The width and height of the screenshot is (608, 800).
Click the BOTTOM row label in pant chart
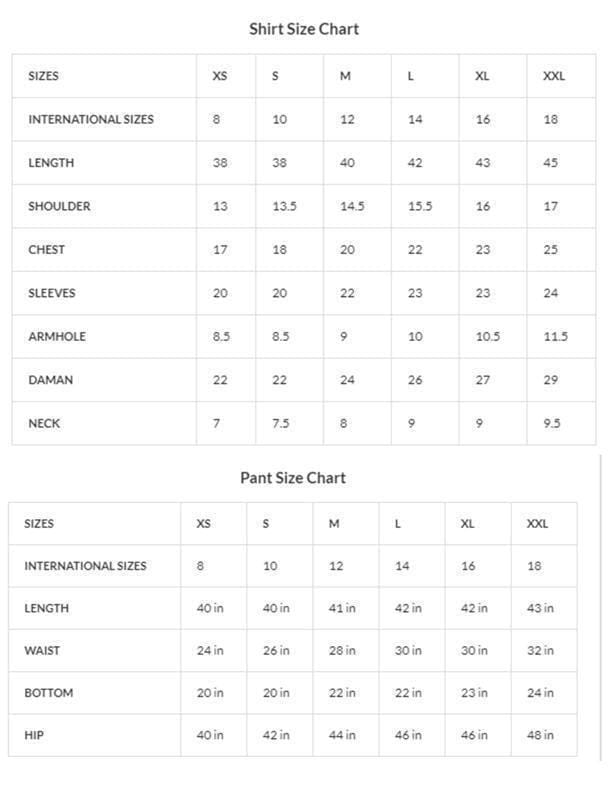pos(49,692)
